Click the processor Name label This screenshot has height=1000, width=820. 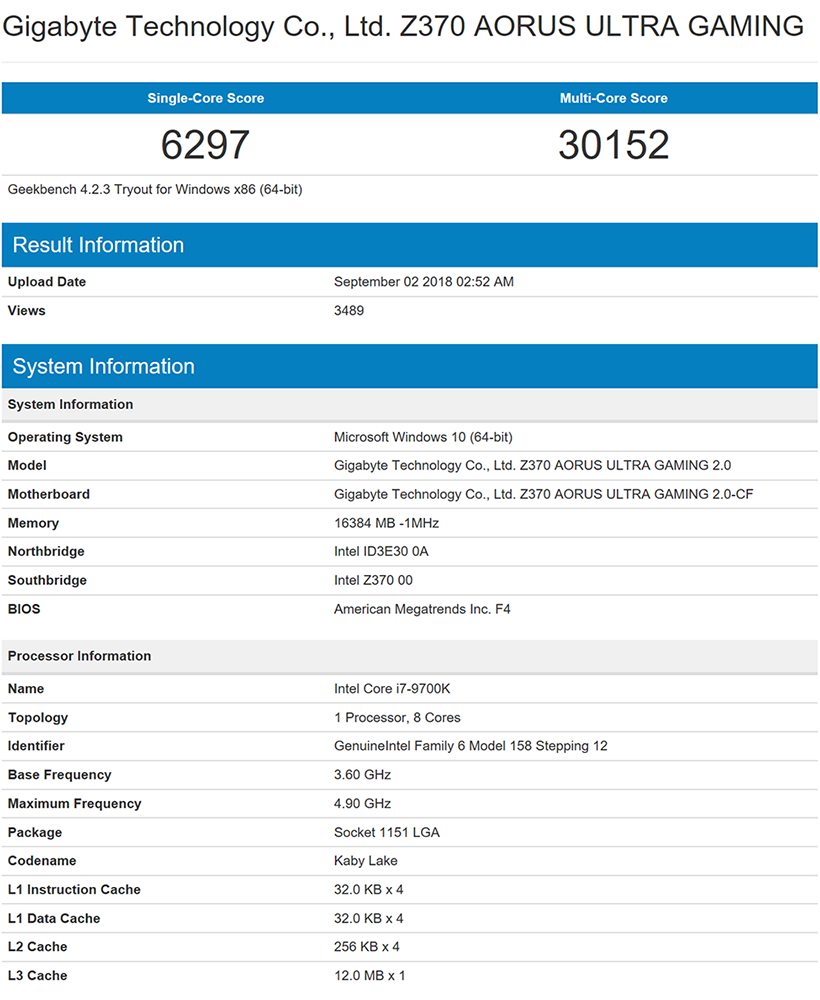(26, 689)
